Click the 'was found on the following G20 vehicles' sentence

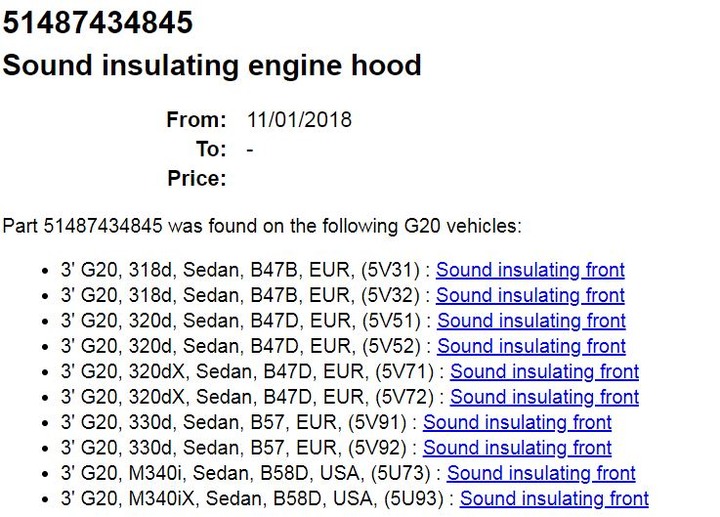click(262, 226)
